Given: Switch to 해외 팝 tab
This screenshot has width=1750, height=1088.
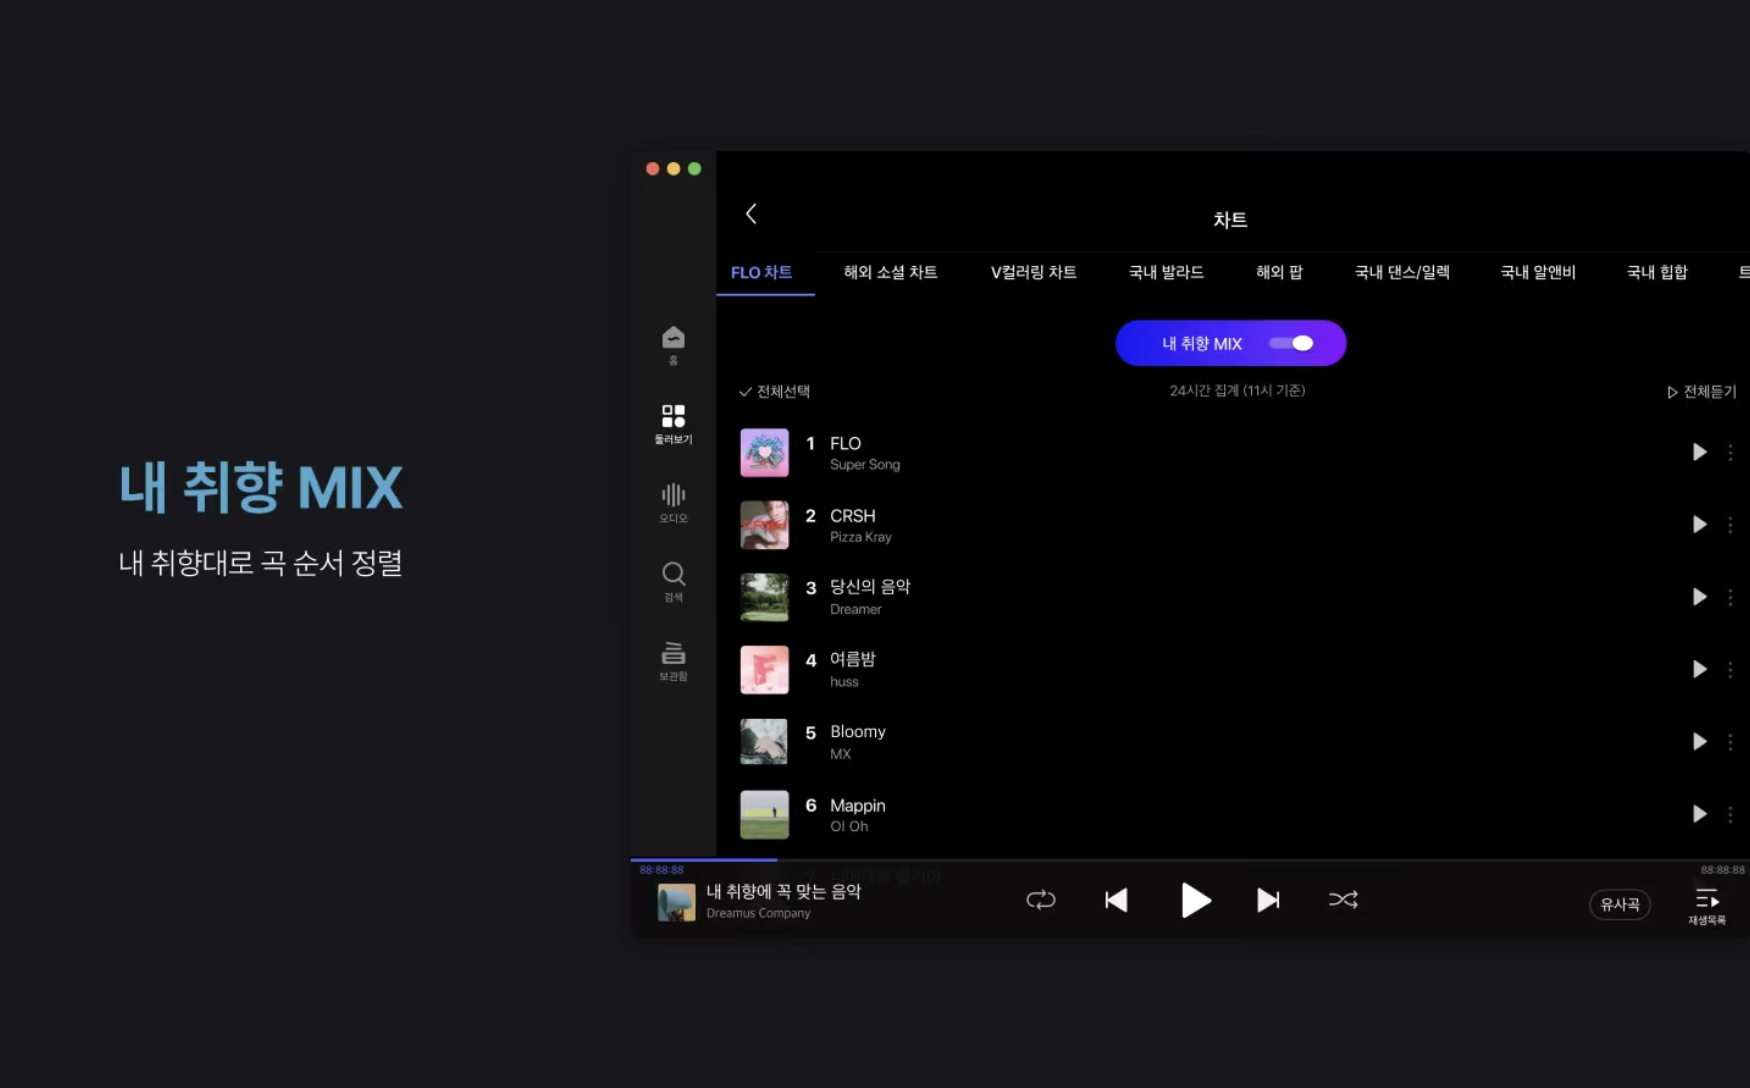Looking at the screenshot, I should point(1279,272).
